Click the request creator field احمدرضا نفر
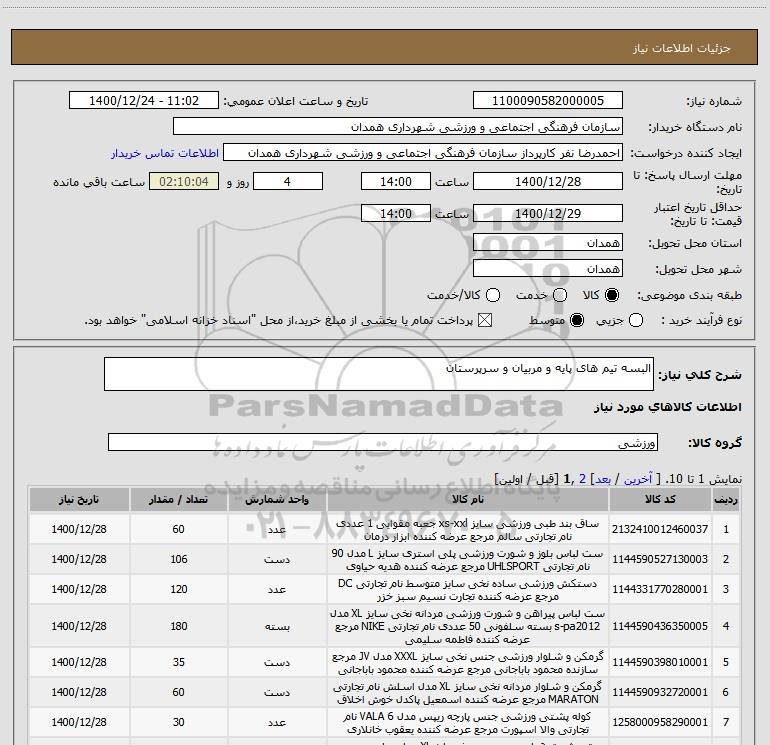The height and width of the screenshot is (745, 770). [x=423, y=153]
